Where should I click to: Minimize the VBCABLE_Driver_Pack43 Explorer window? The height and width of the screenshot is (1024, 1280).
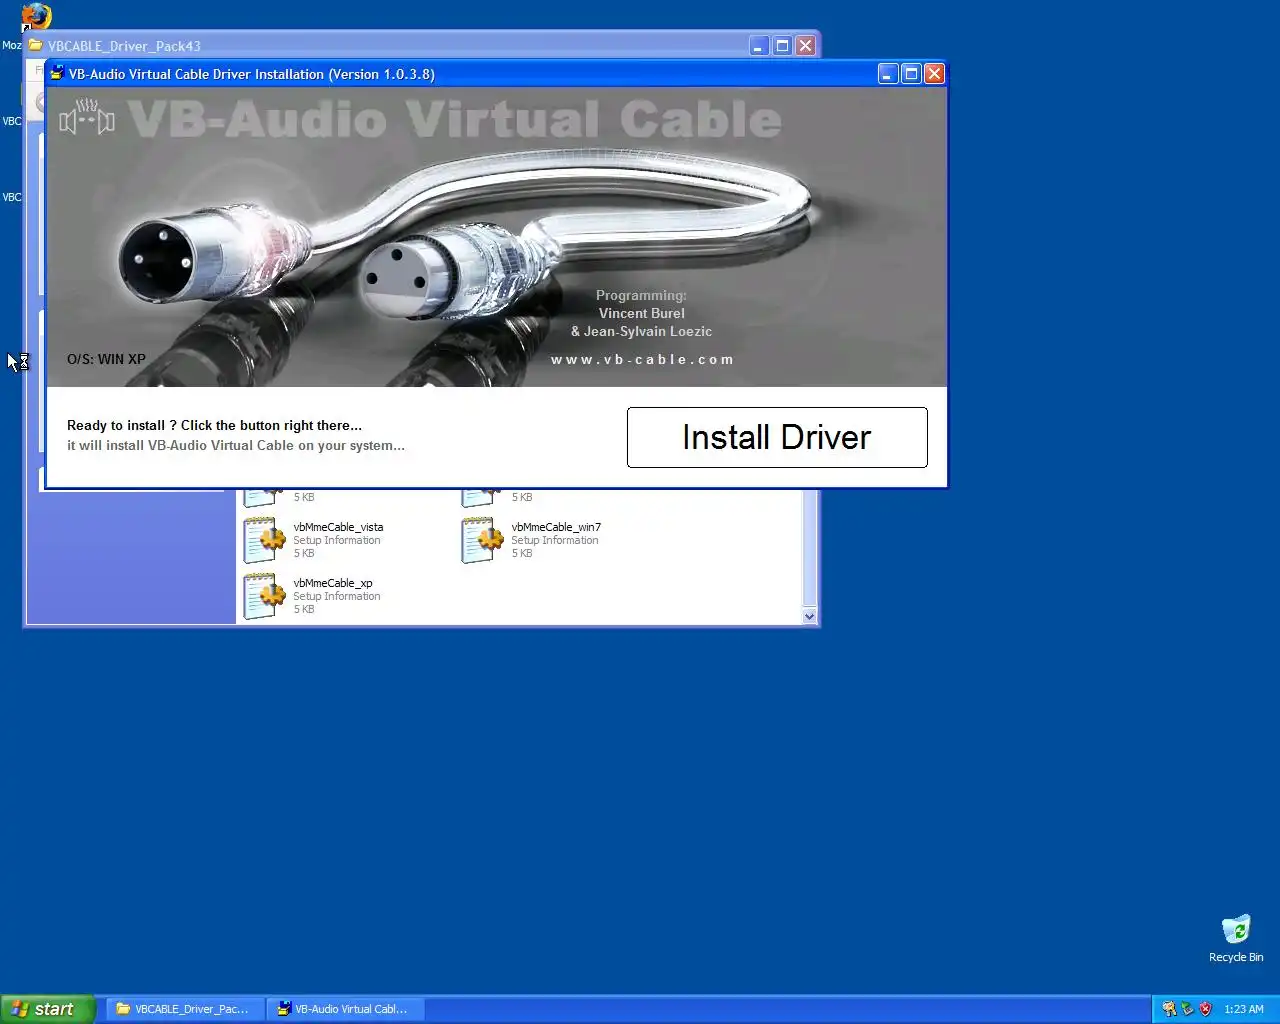tap(759, 45)
